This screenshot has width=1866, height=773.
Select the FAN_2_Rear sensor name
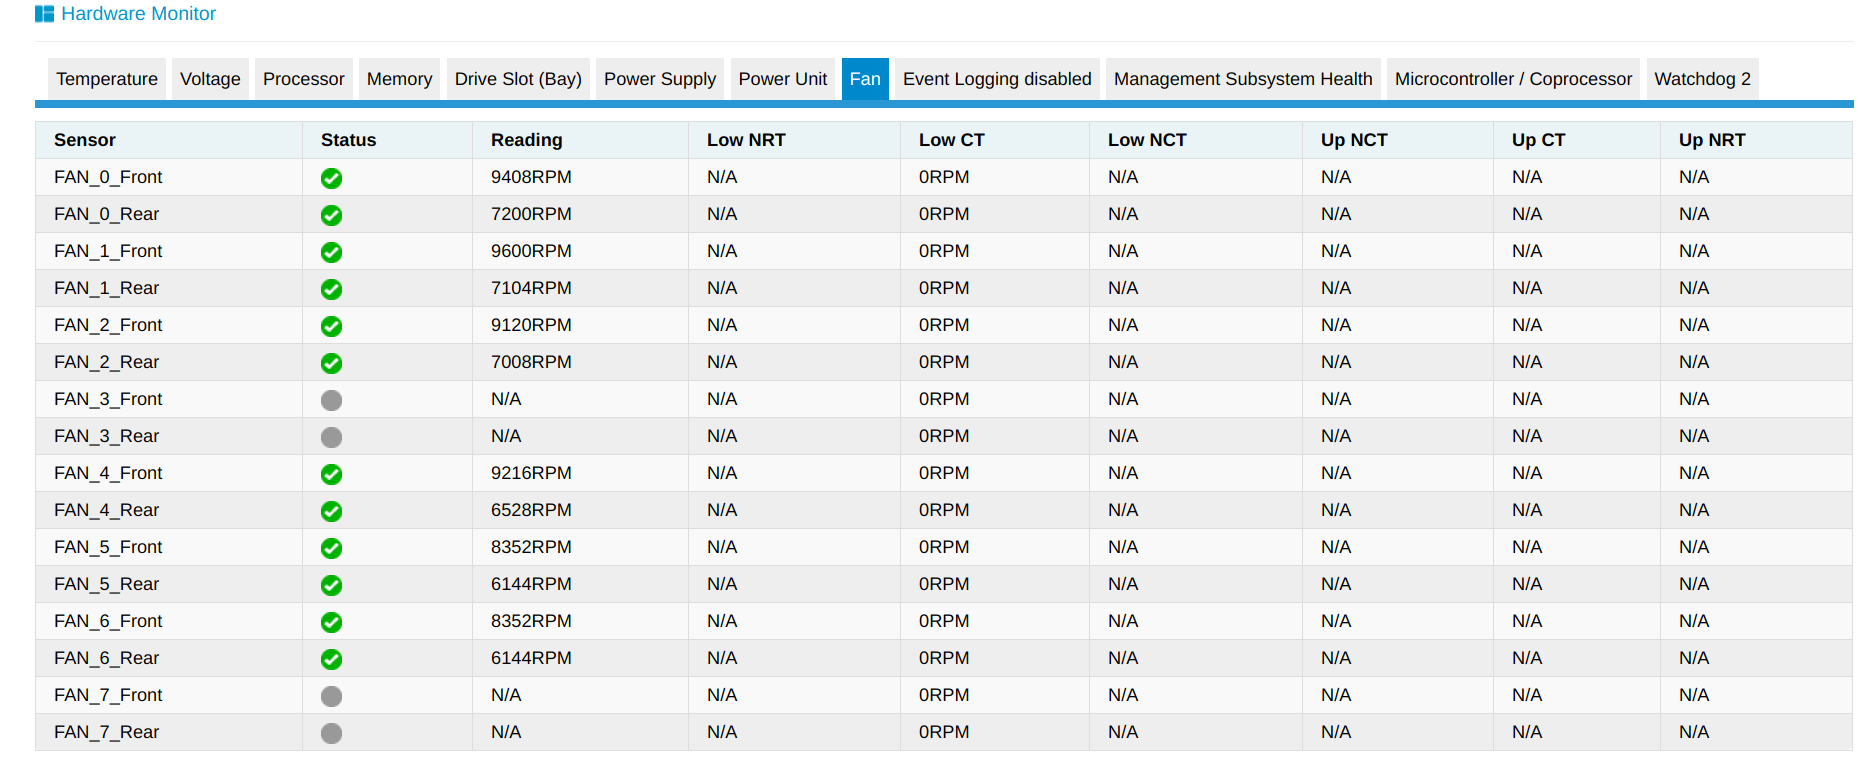tap(107, 362)
